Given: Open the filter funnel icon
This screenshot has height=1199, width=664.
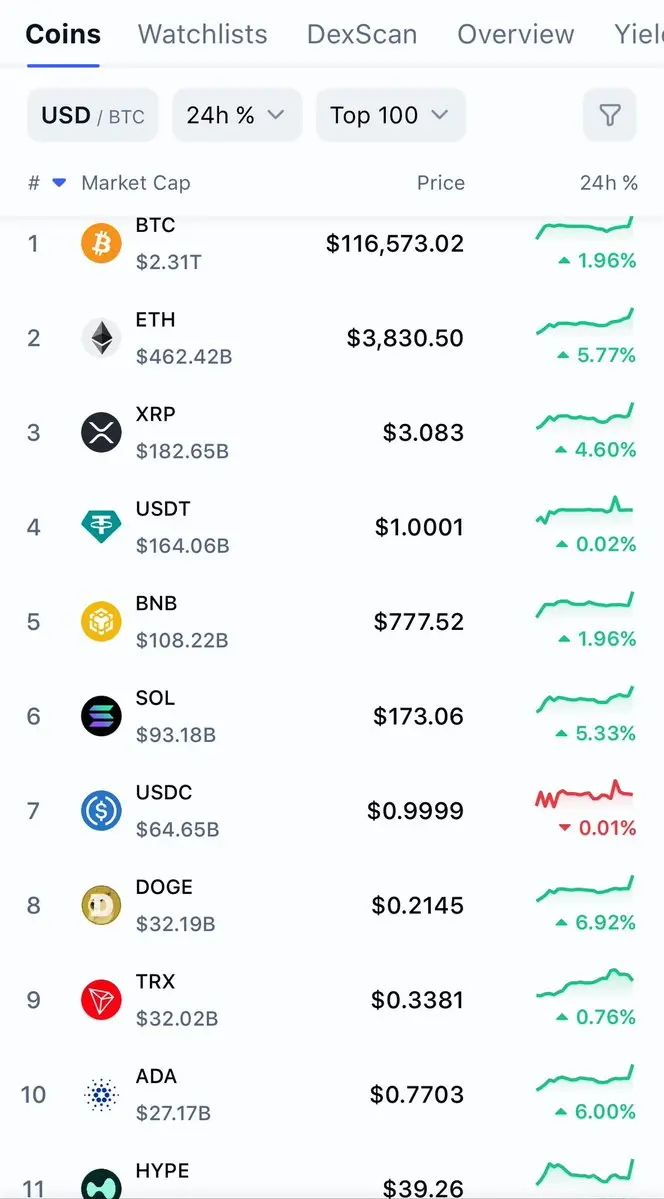Looking at the screenshot, I should pyautogui.click(x=609, y=115).
